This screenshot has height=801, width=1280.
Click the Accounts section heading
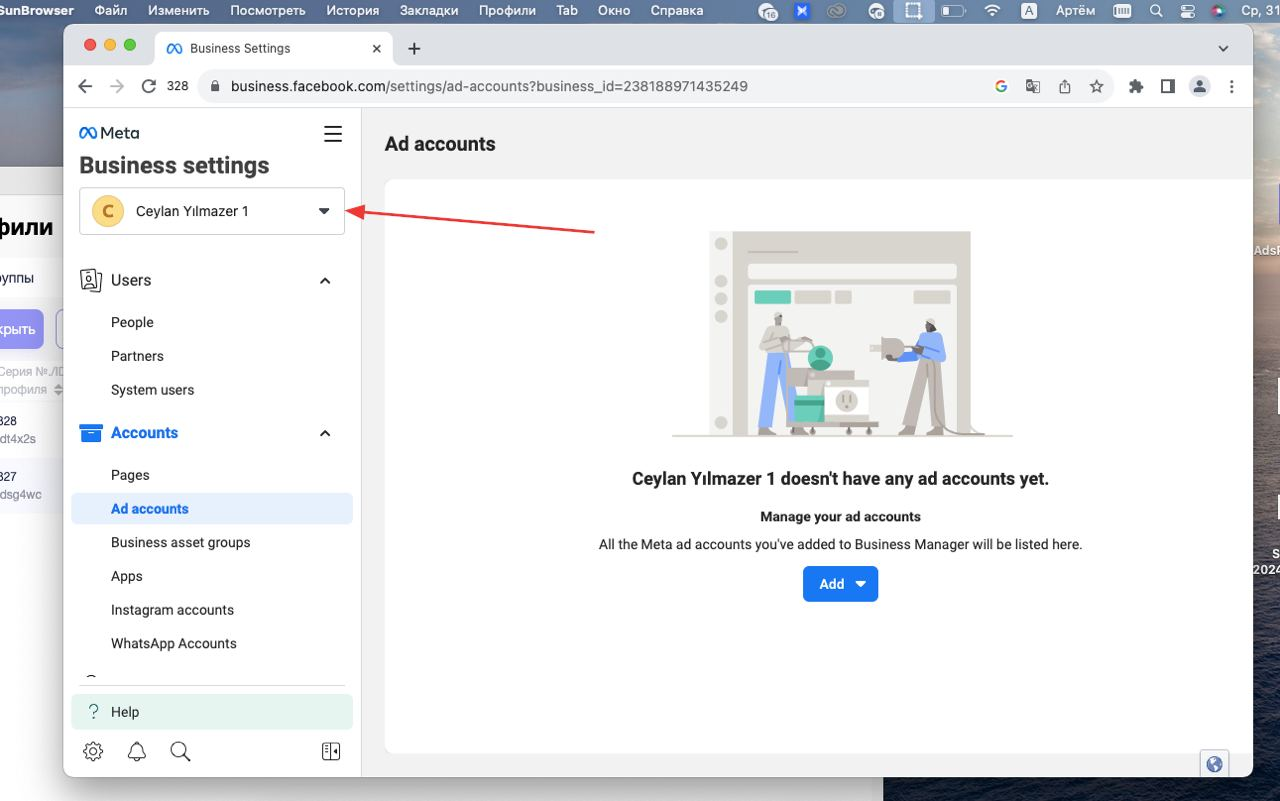click(x=144, y=433)
